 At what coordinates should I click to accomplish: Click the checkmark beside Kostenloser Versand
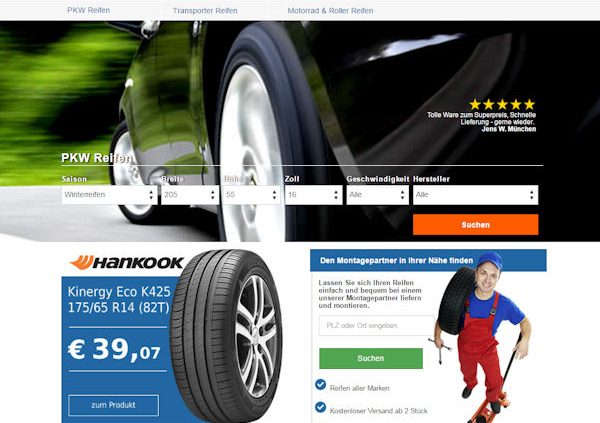tap(320, 407)
